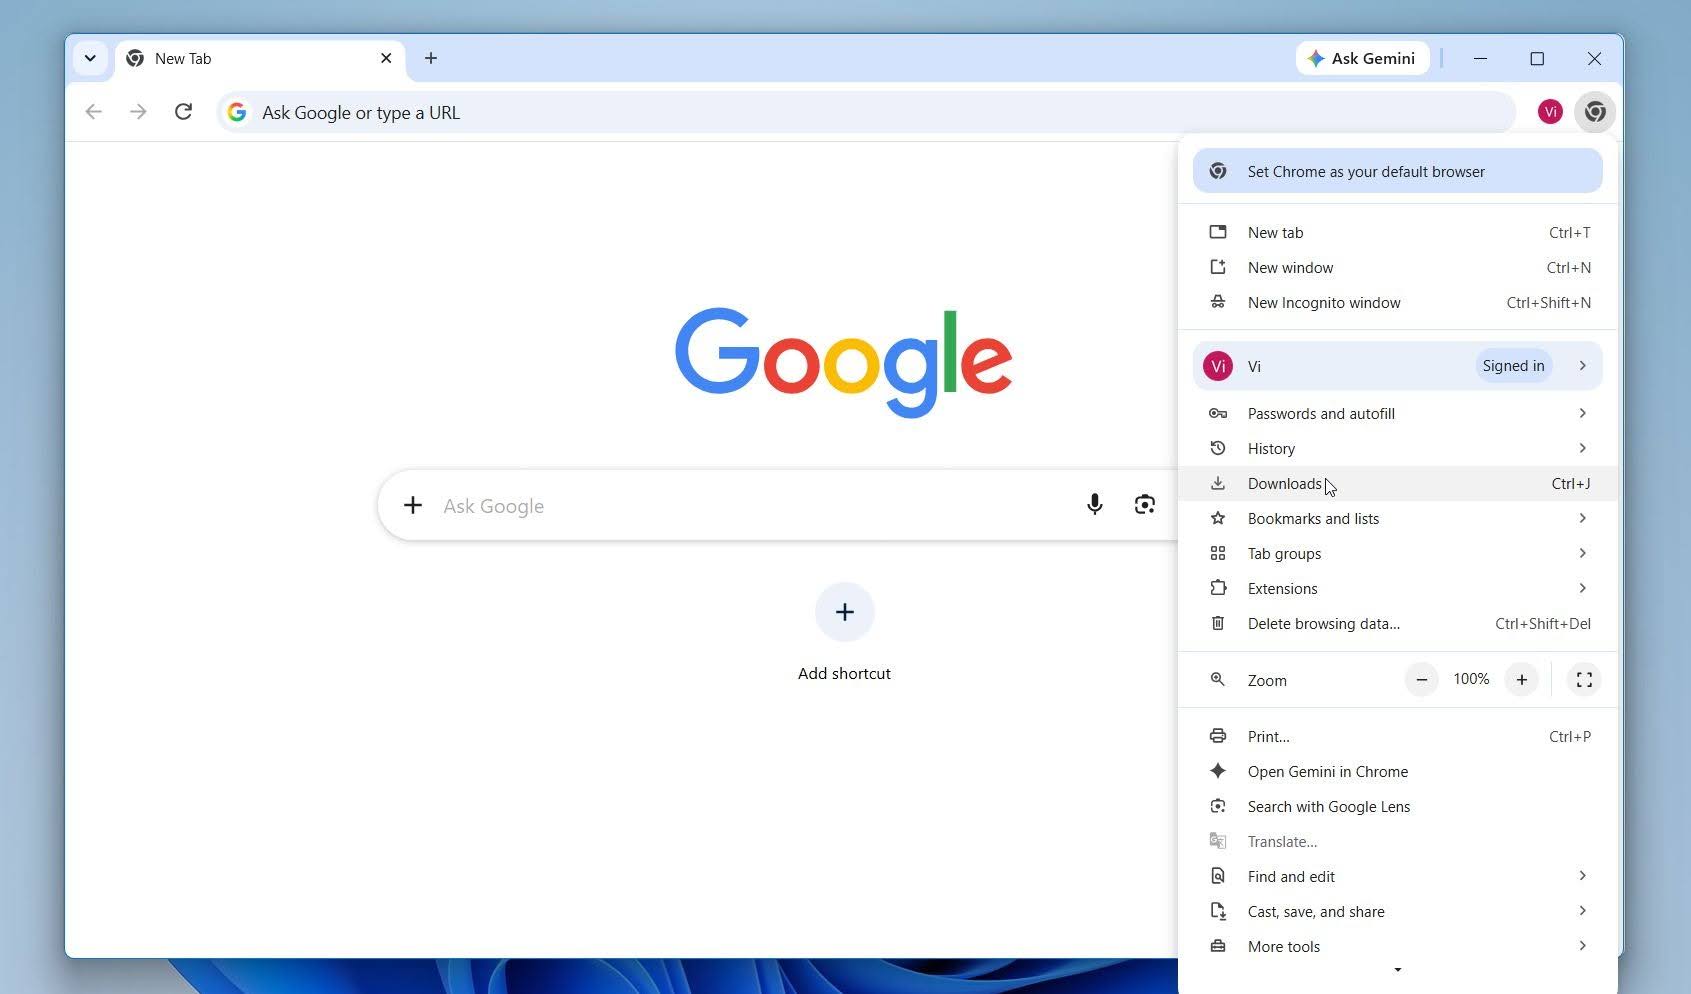Click the Ask Gemini button
Screen dimensions: 1691x994
tap(1362, 58)
